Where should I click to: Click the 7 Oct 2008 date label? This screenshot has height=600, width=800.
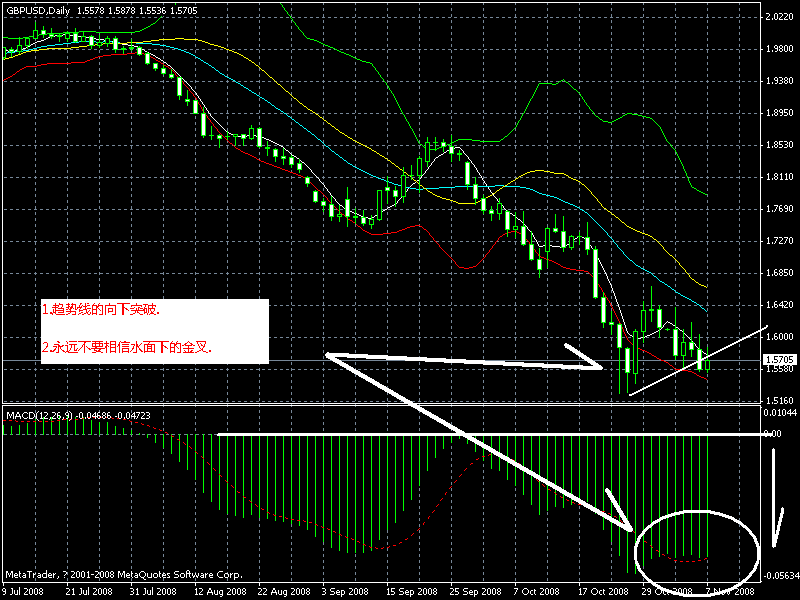click(537, 592)
